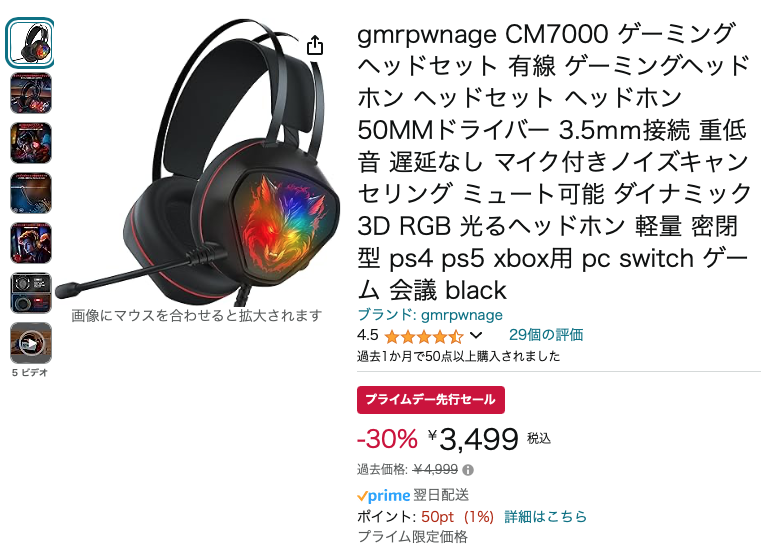Expand the star rating dropdown chevron
This screenshot has height=549, width=772.
[476, 336]
